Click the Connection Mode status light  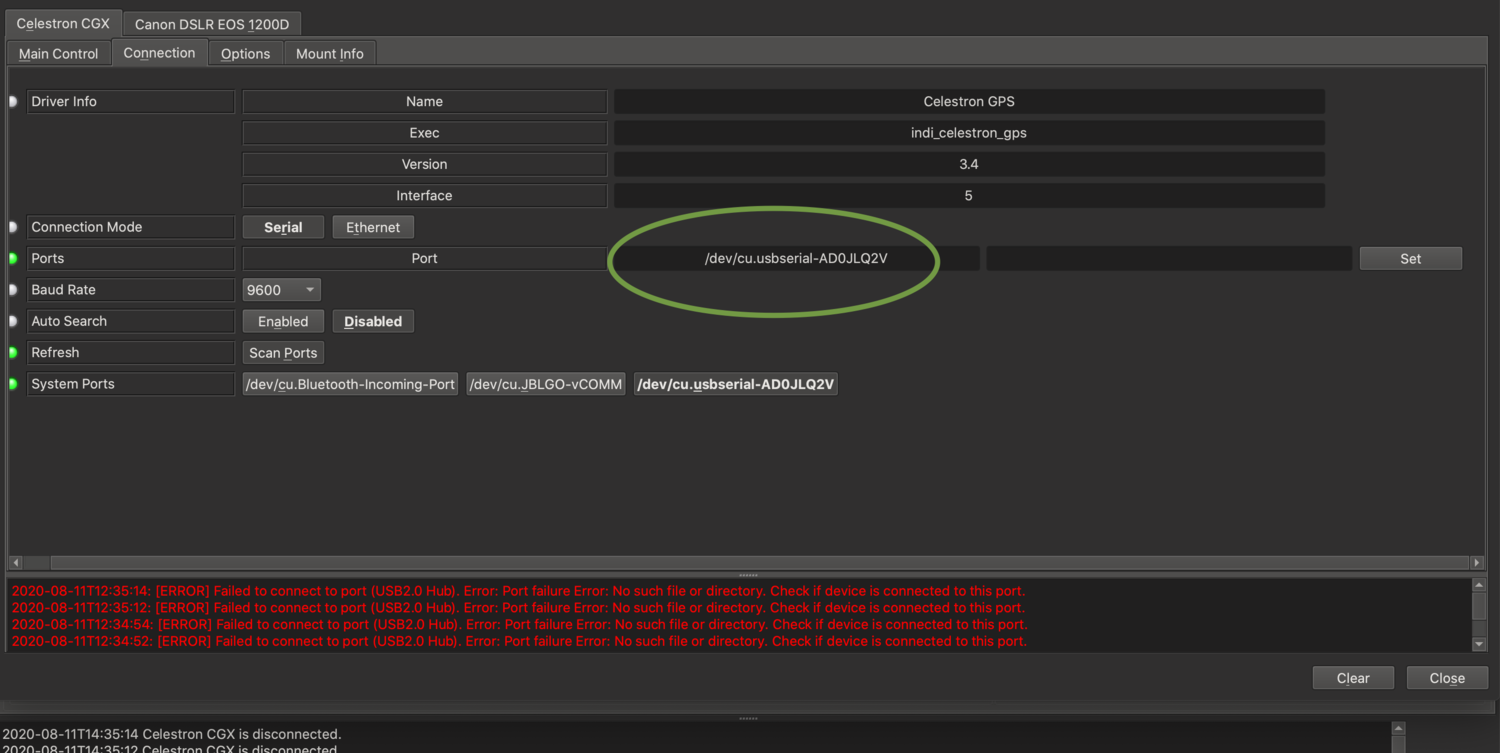coord(14,227)
